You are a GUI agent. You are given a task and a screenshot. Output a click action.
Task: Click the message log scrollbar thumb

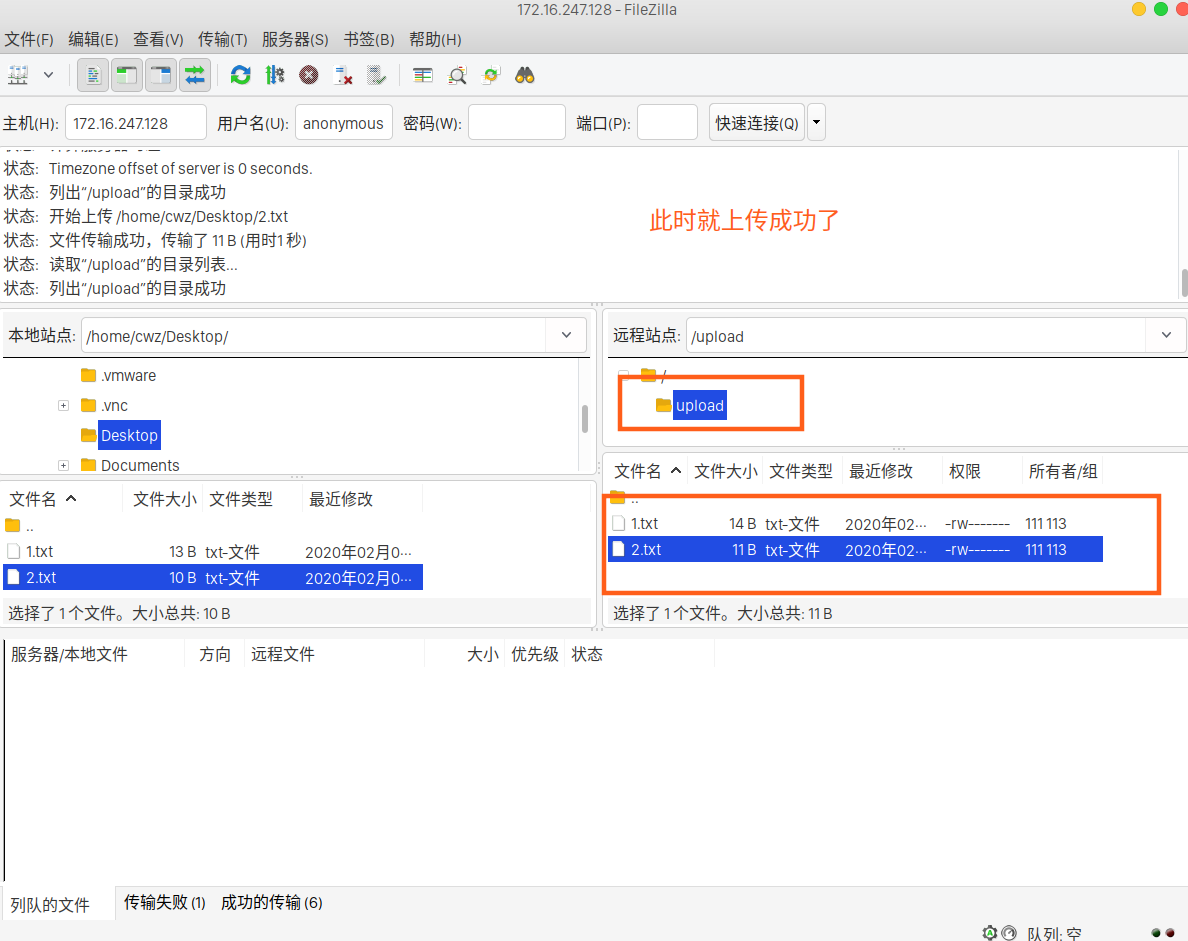(x=1183, y=282)
